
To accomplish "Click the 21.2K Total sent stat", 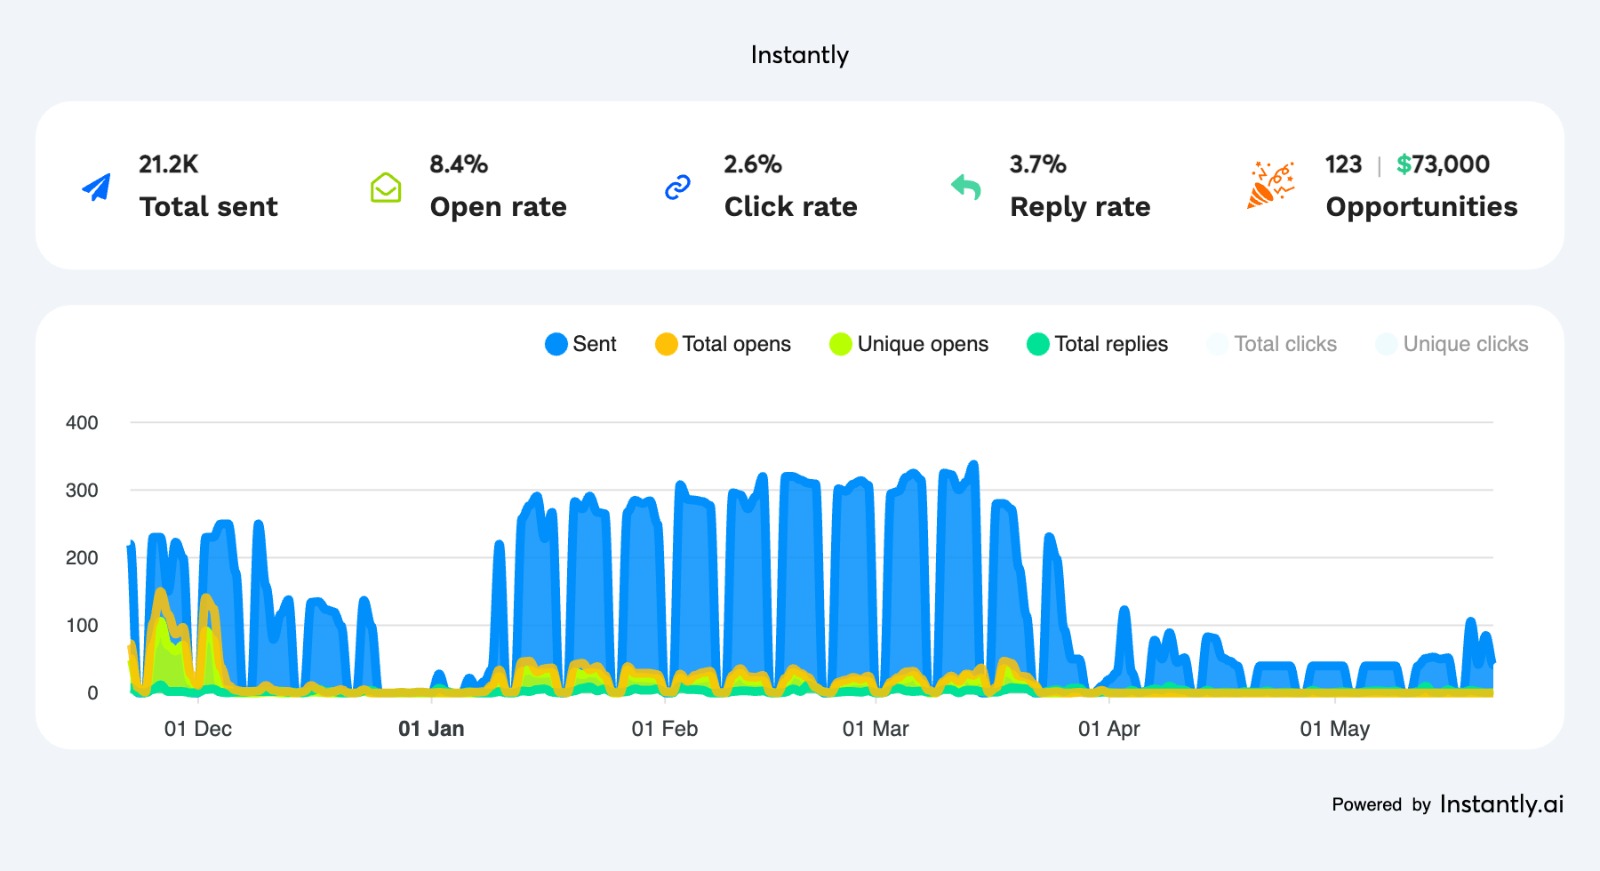I will (169, 164).
